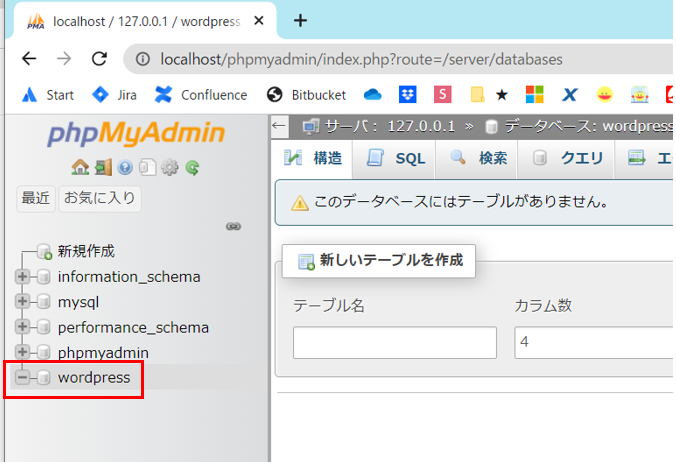Screen dimensions: 676x462
Task: Expand the mysql database node
Action: click(22, 302)
